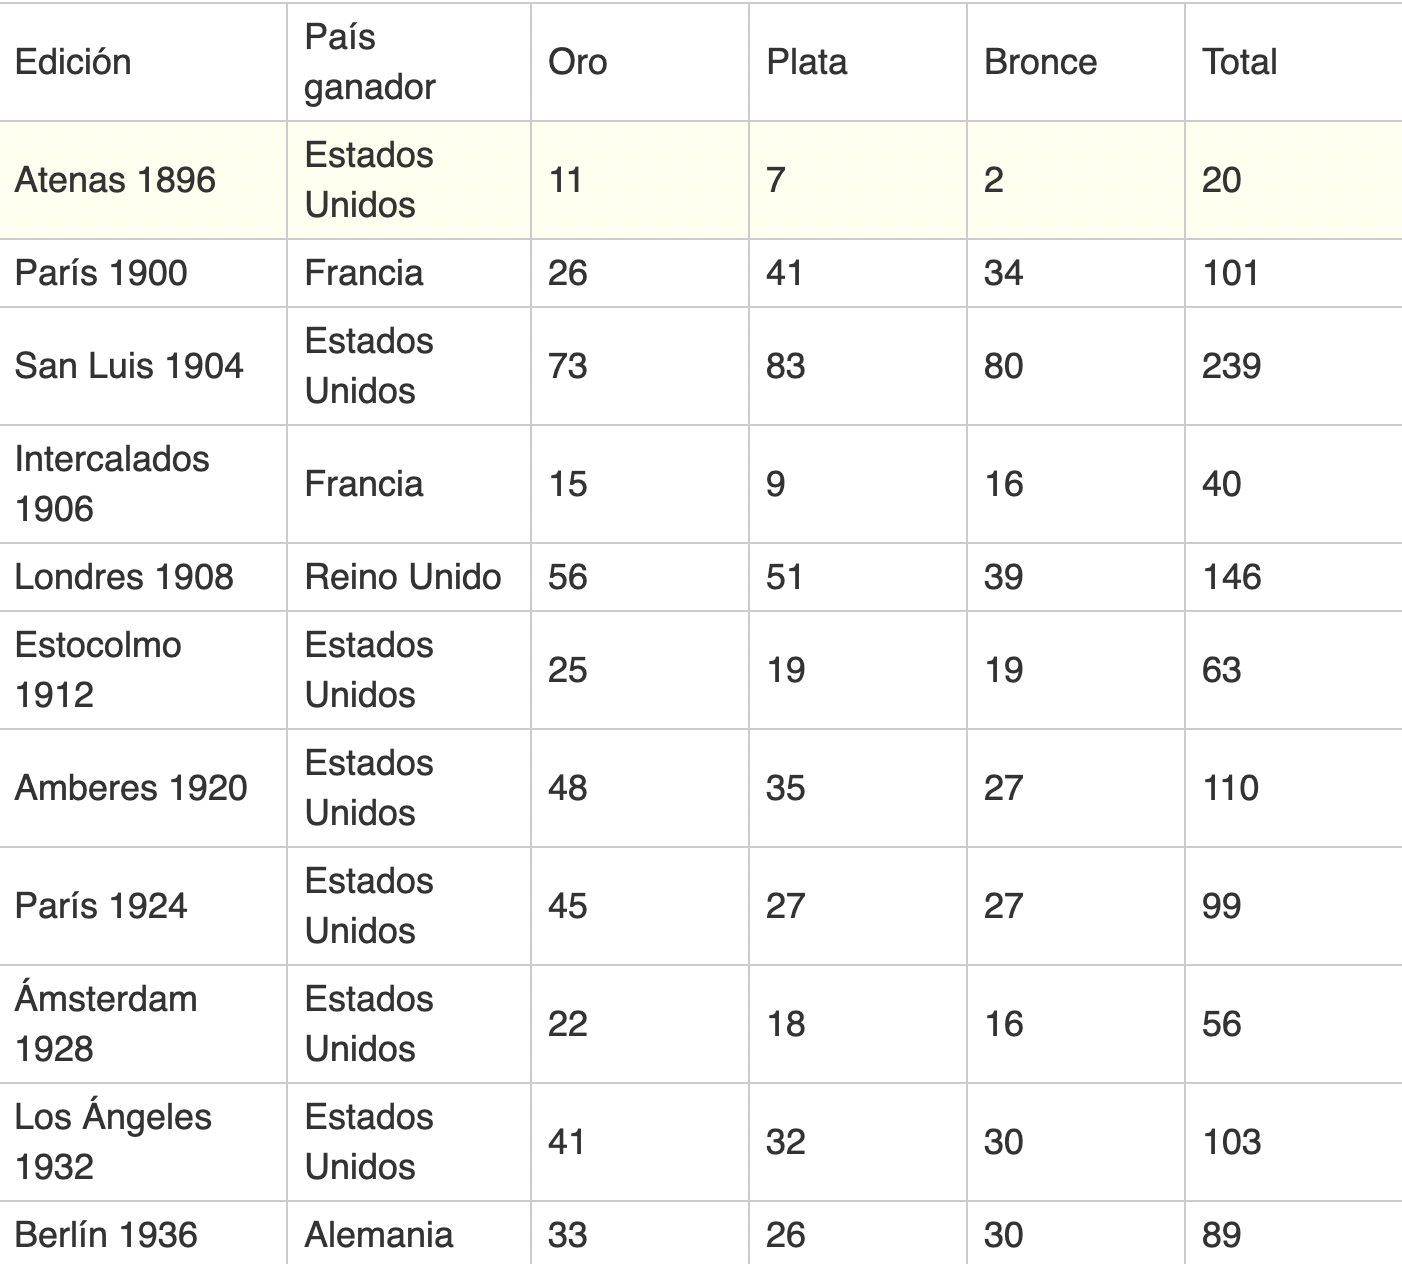Screen dimensions: 1402x1264
Task: Click the Edición column header
Action: pyautogui.click(x=143, y=62)
